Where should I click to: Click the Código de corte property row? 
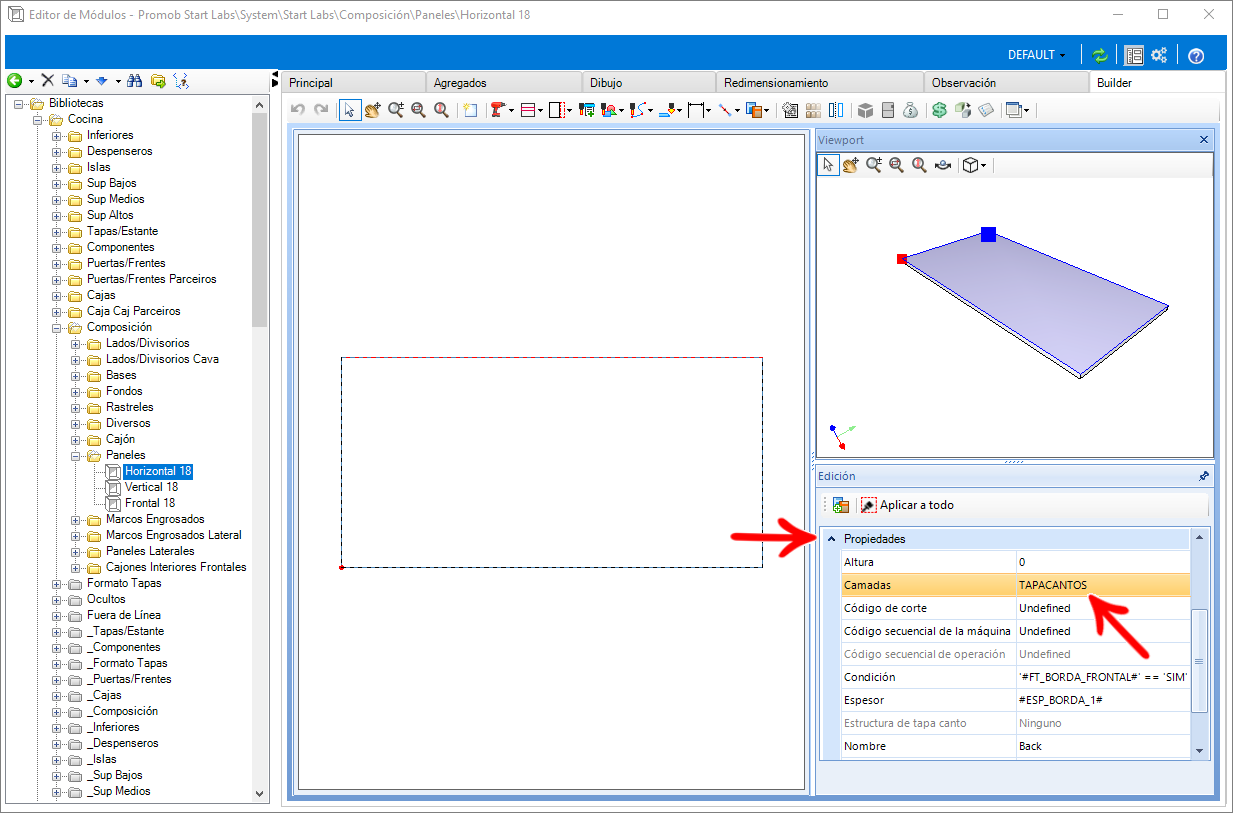point(1015,608)
